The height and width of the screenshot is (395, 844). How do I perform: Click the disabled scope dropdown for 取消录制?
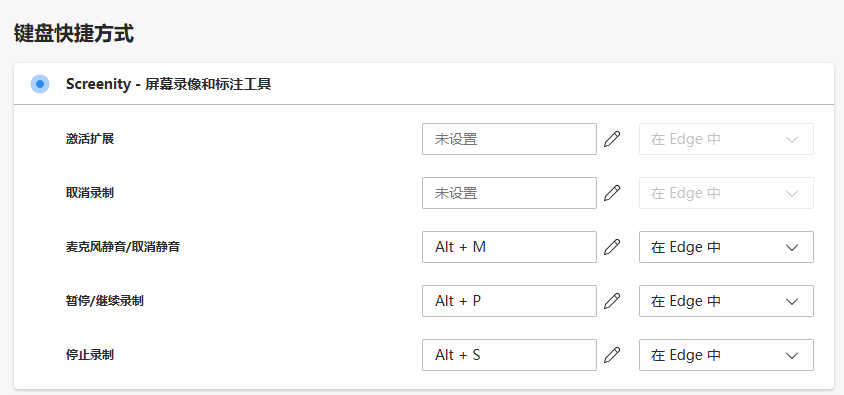pos(726,193)
